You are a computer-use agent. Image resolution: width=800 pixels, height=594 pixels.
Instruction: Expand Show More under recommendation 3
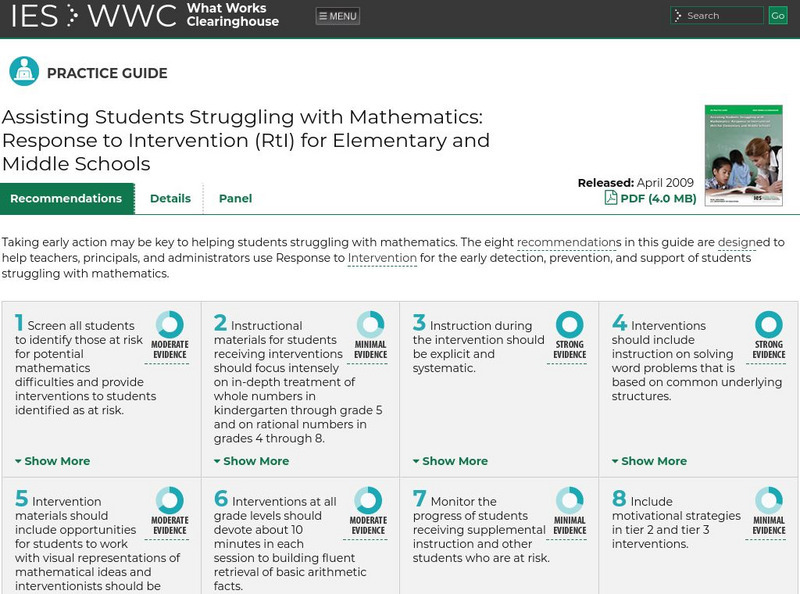[450, 461]
